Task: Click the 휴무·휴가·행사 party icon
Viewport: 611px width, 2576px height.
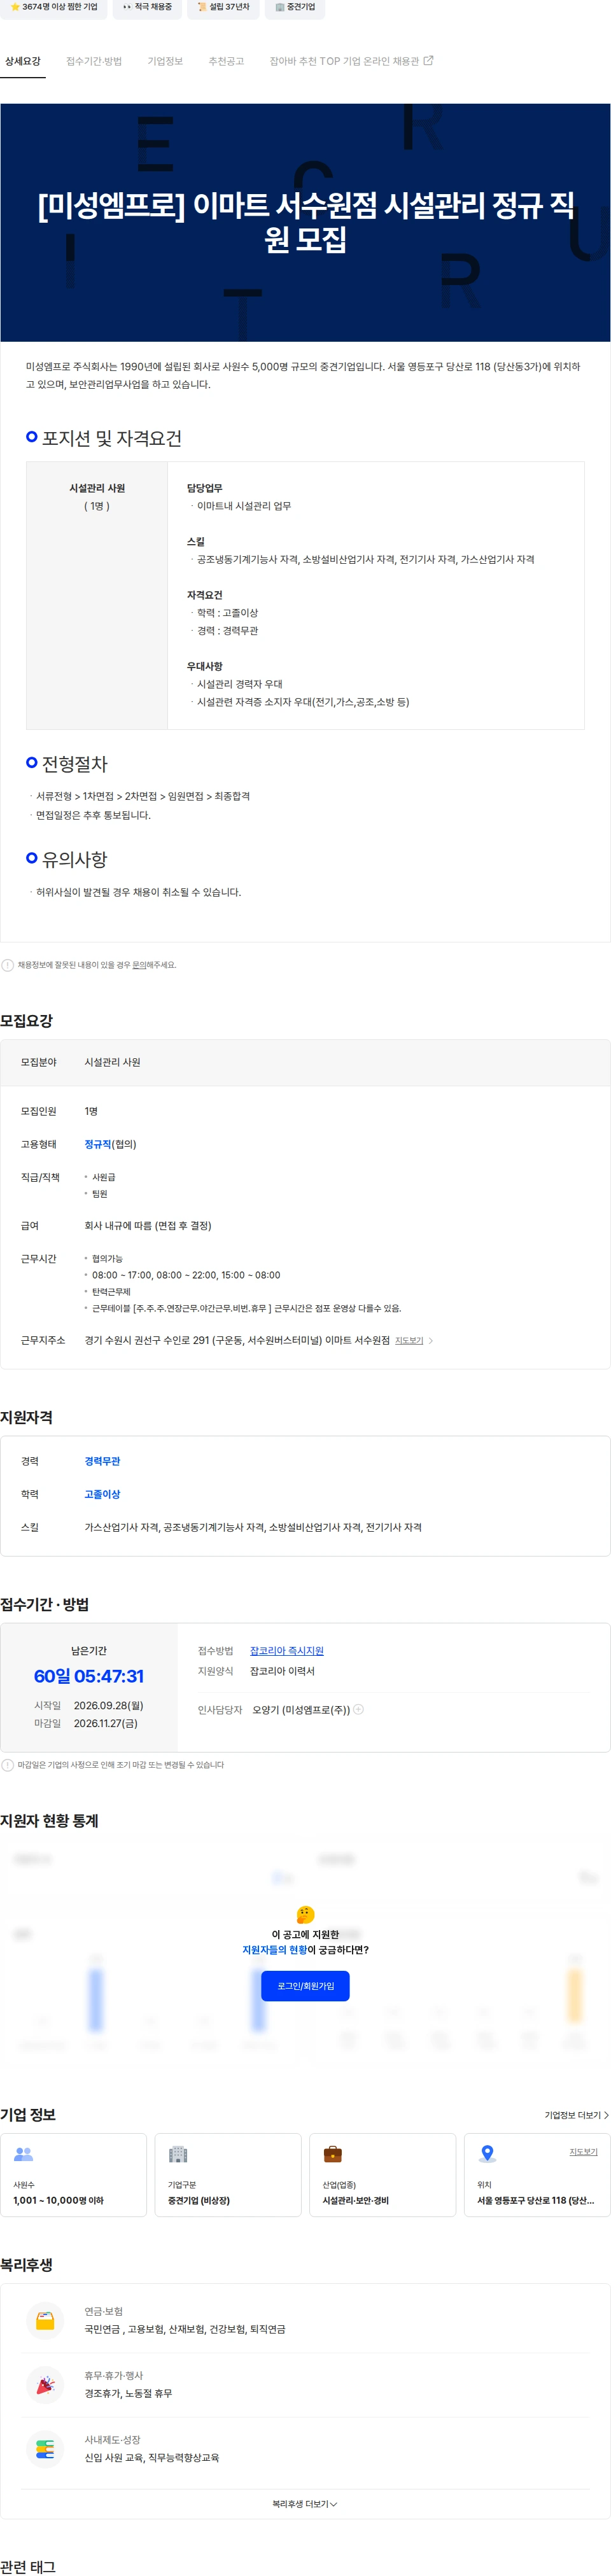Action: point(45,2385)
